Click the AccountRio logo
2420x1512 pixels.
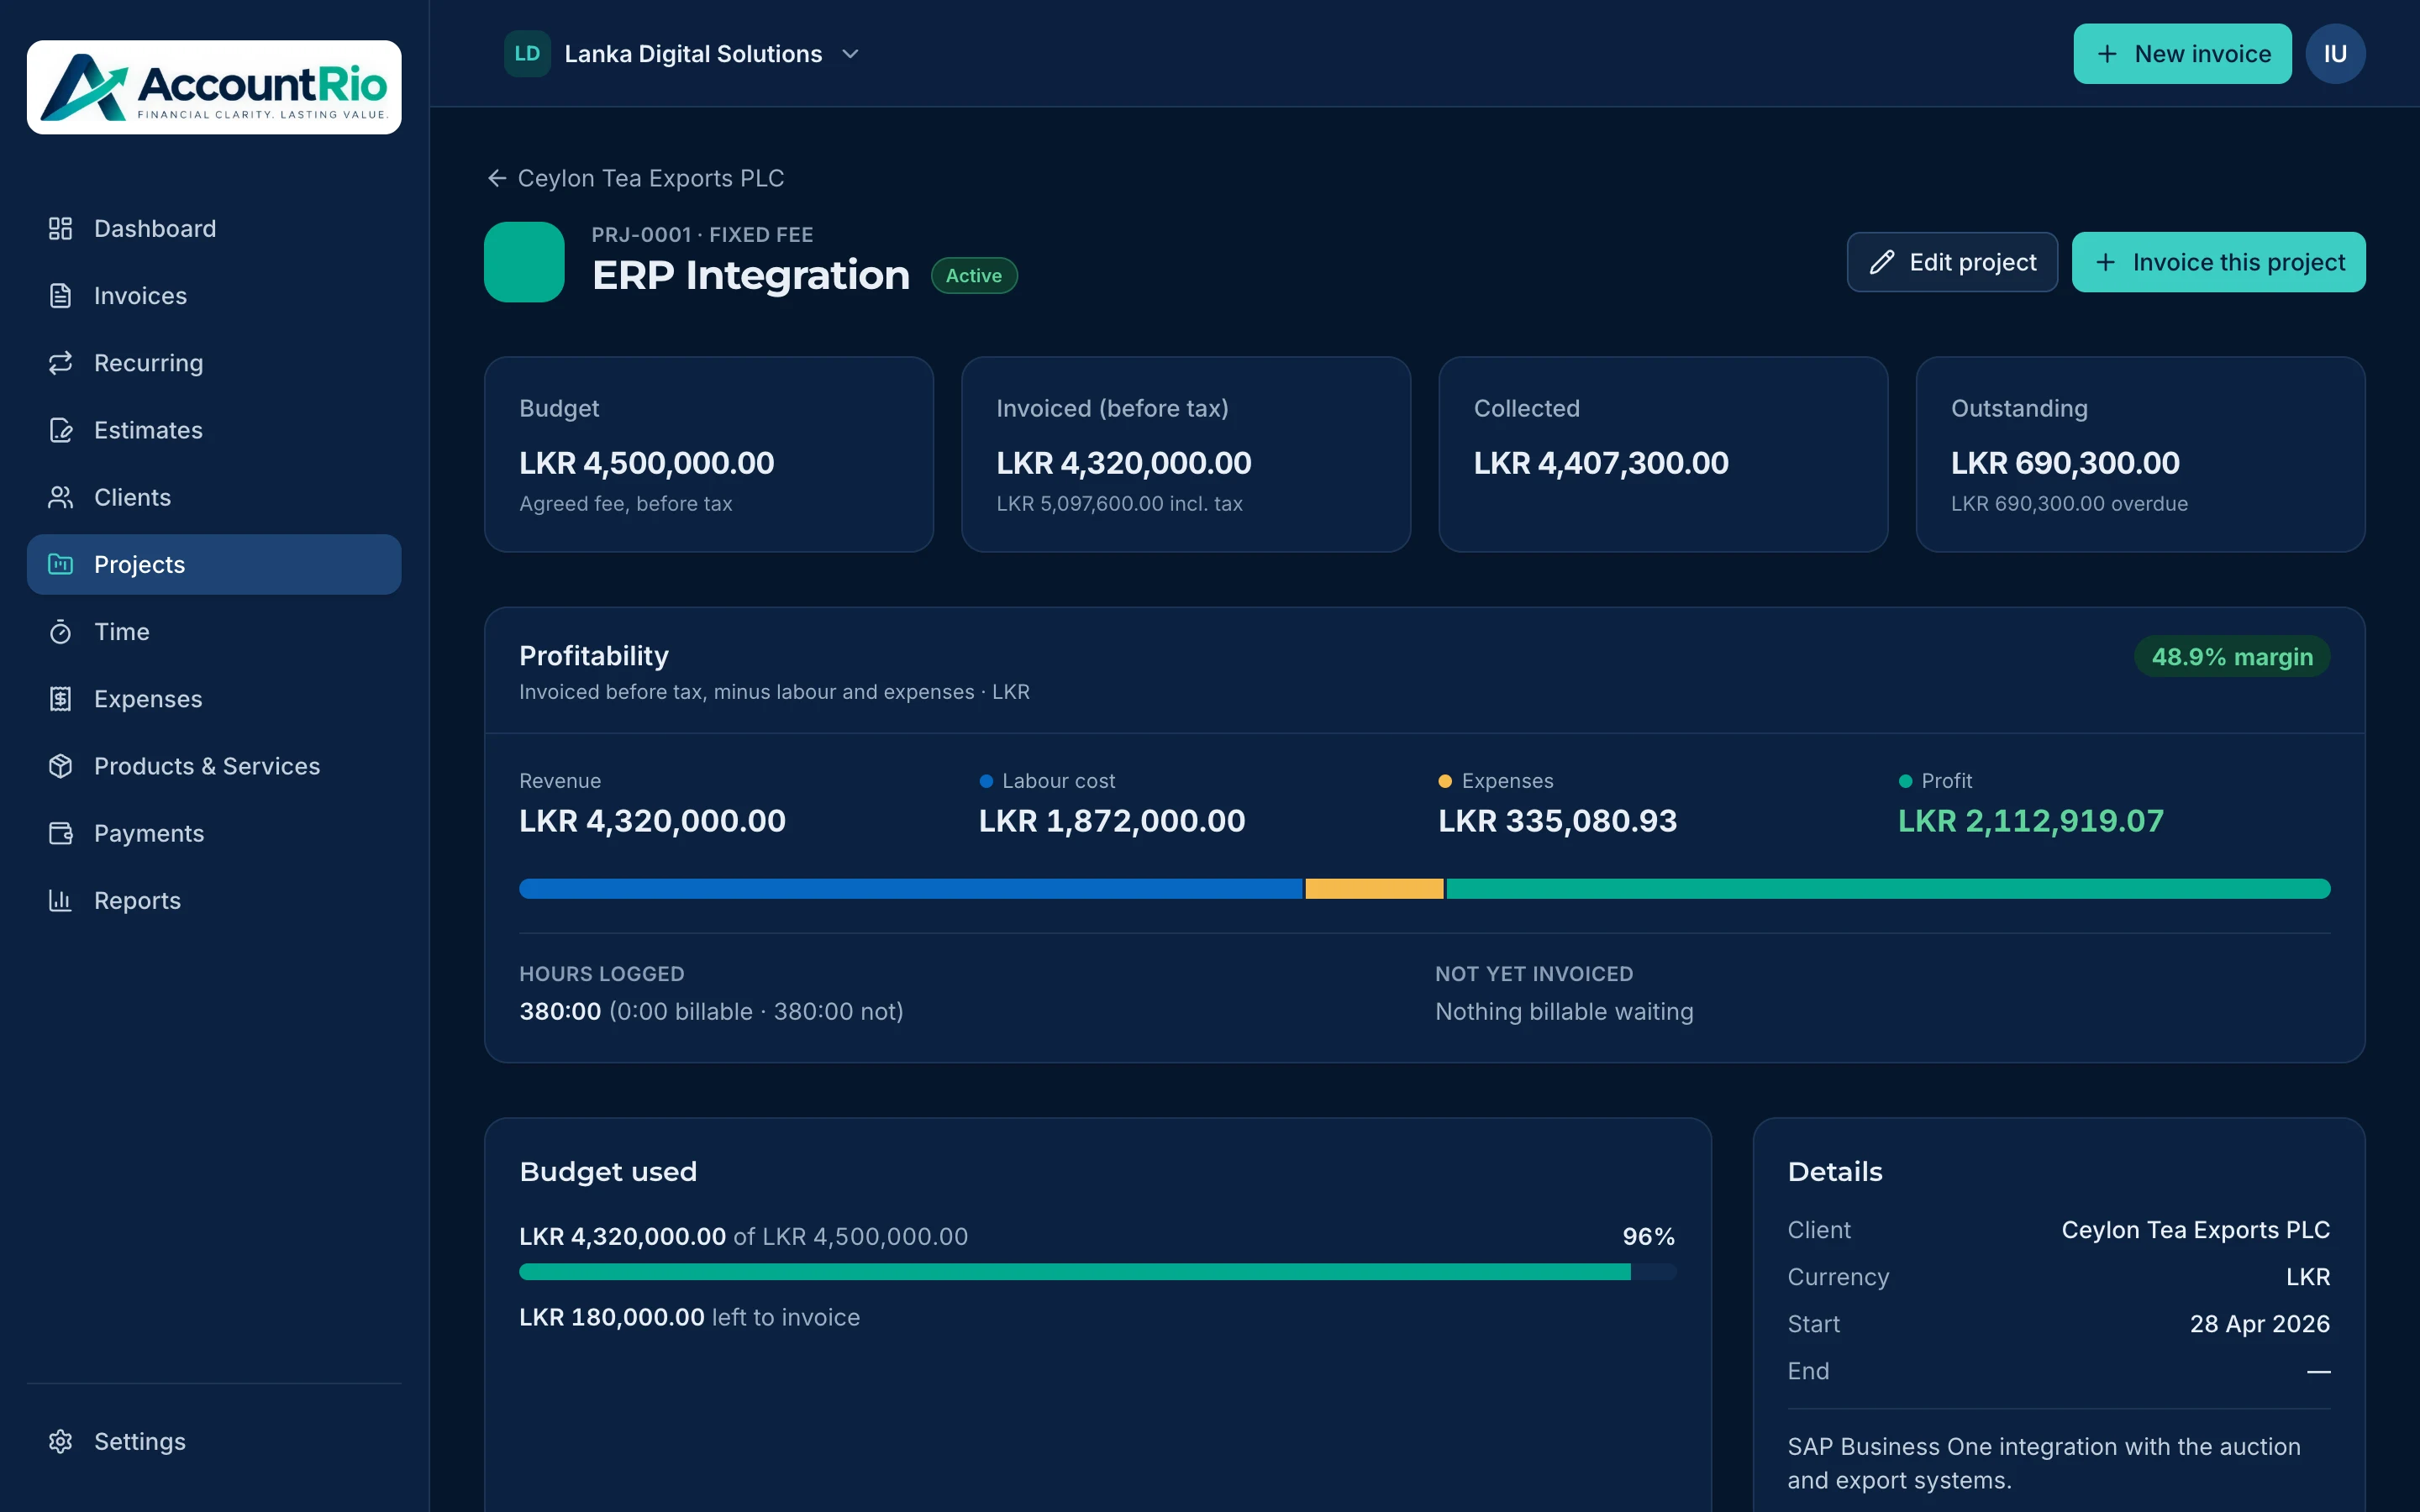pyautogui.click(x=214, y=87)
